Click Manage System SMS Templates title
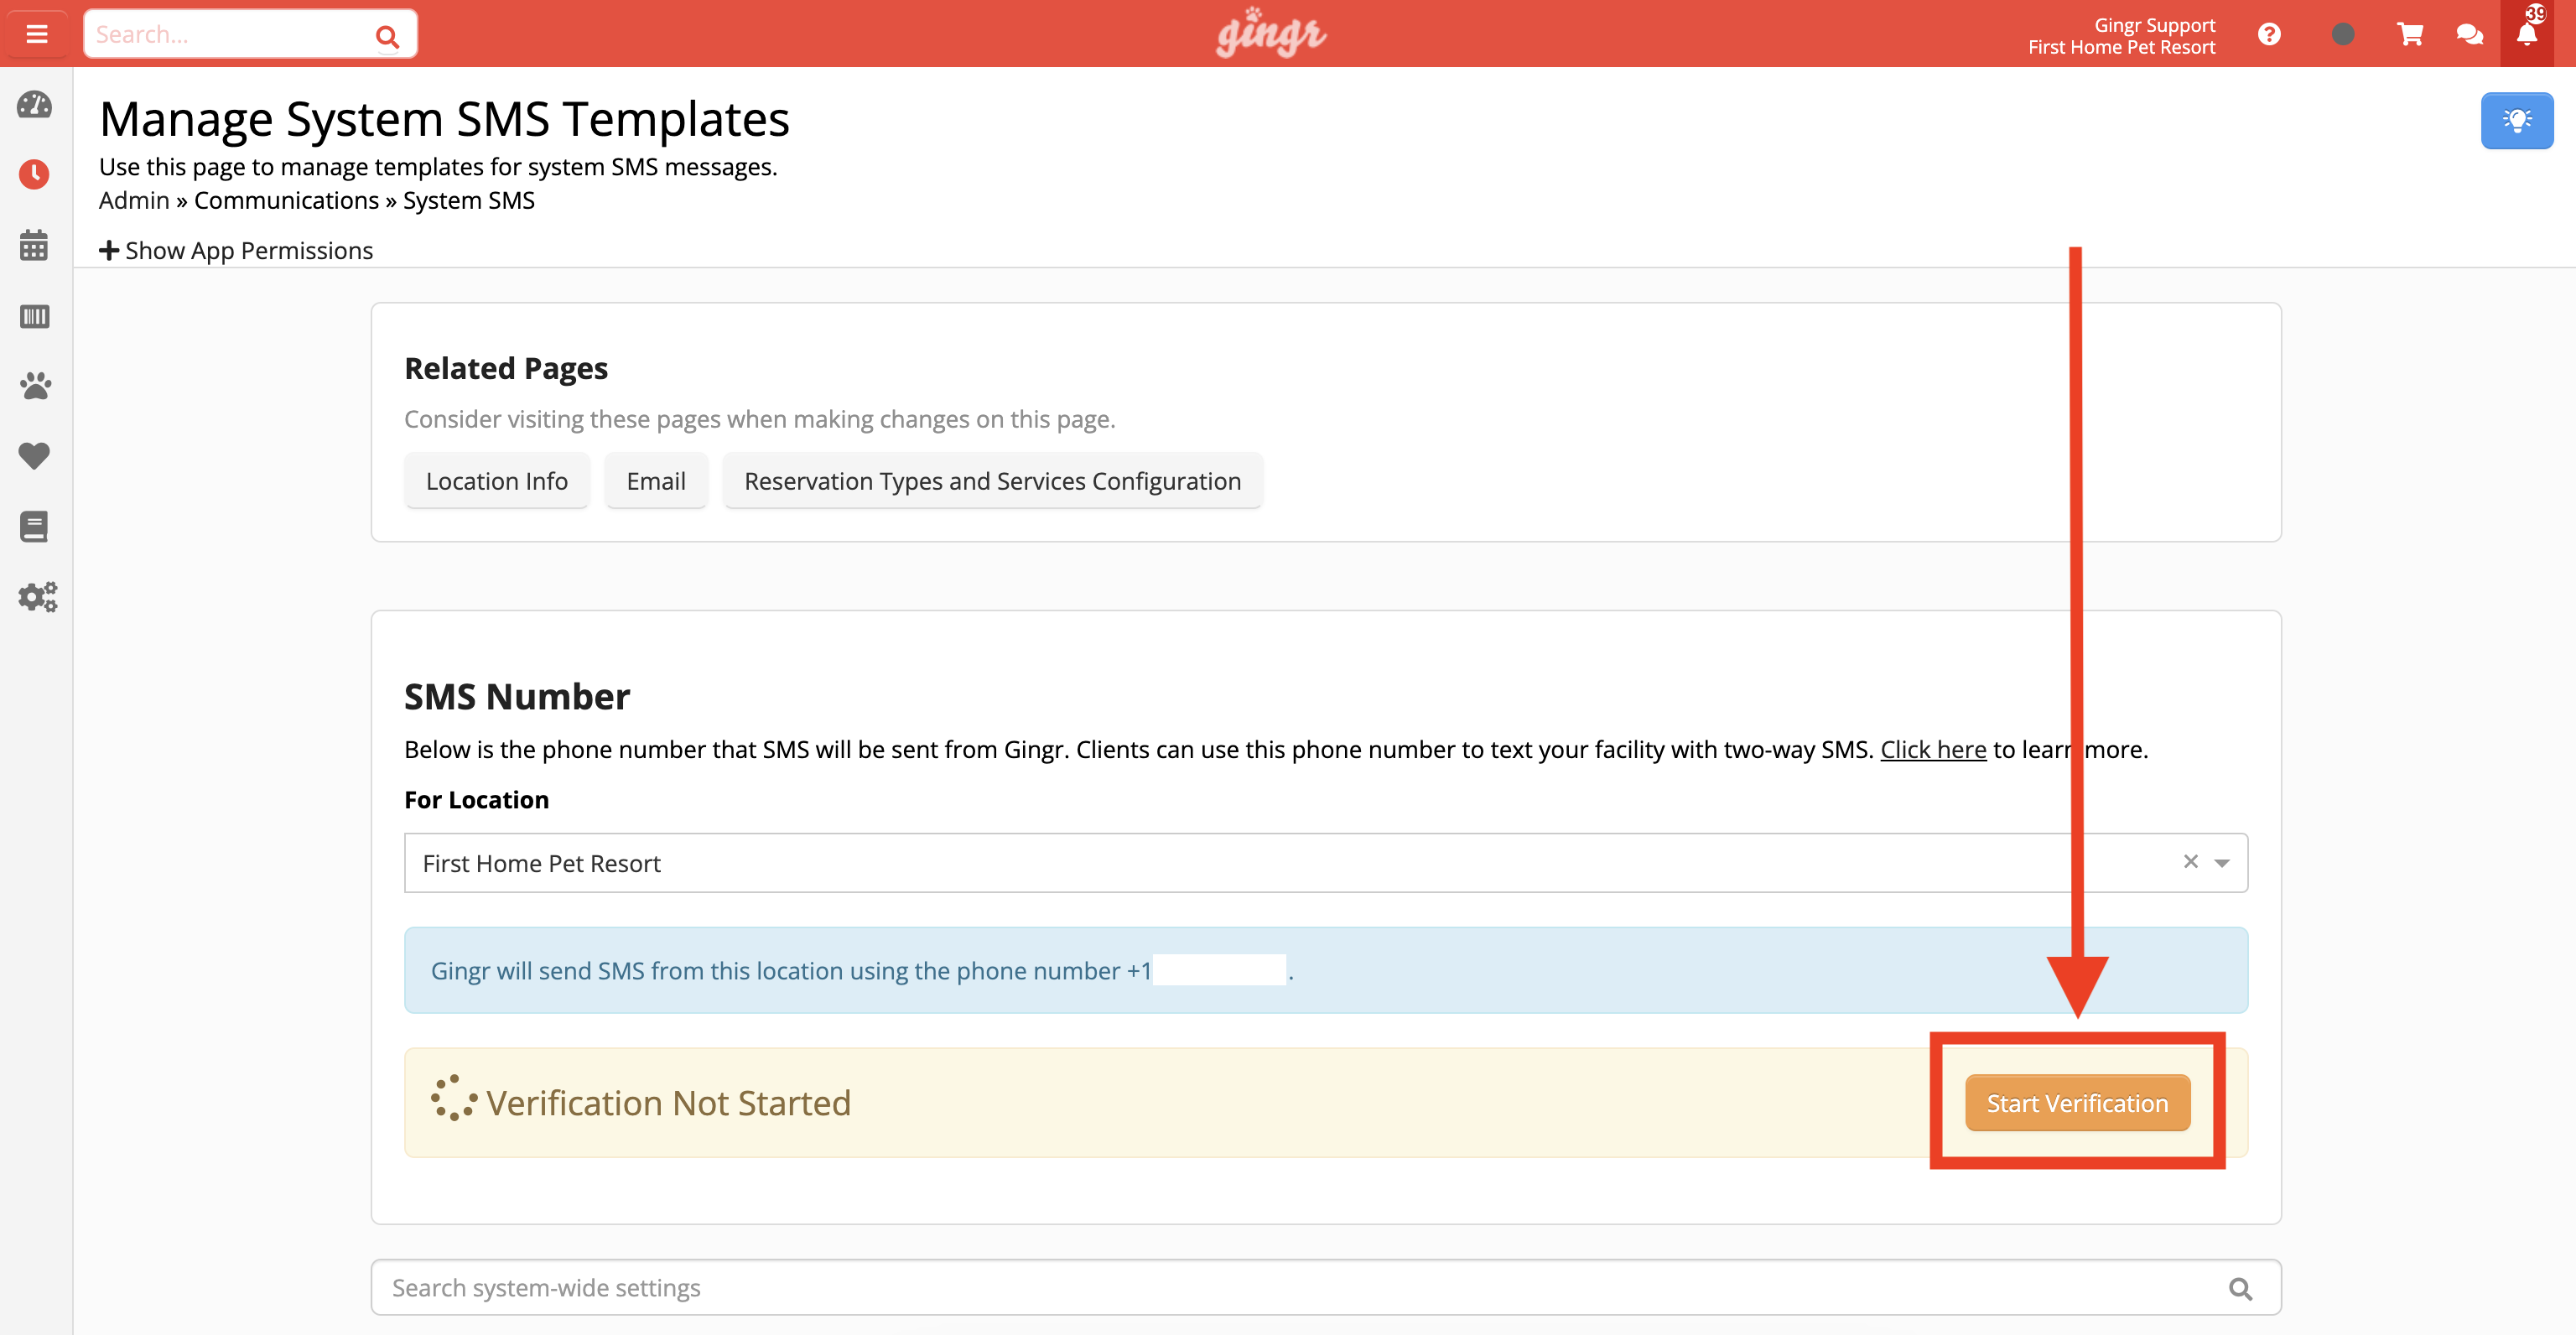Viewport: 2576px width, 1335px height. (x=444, y=120)
